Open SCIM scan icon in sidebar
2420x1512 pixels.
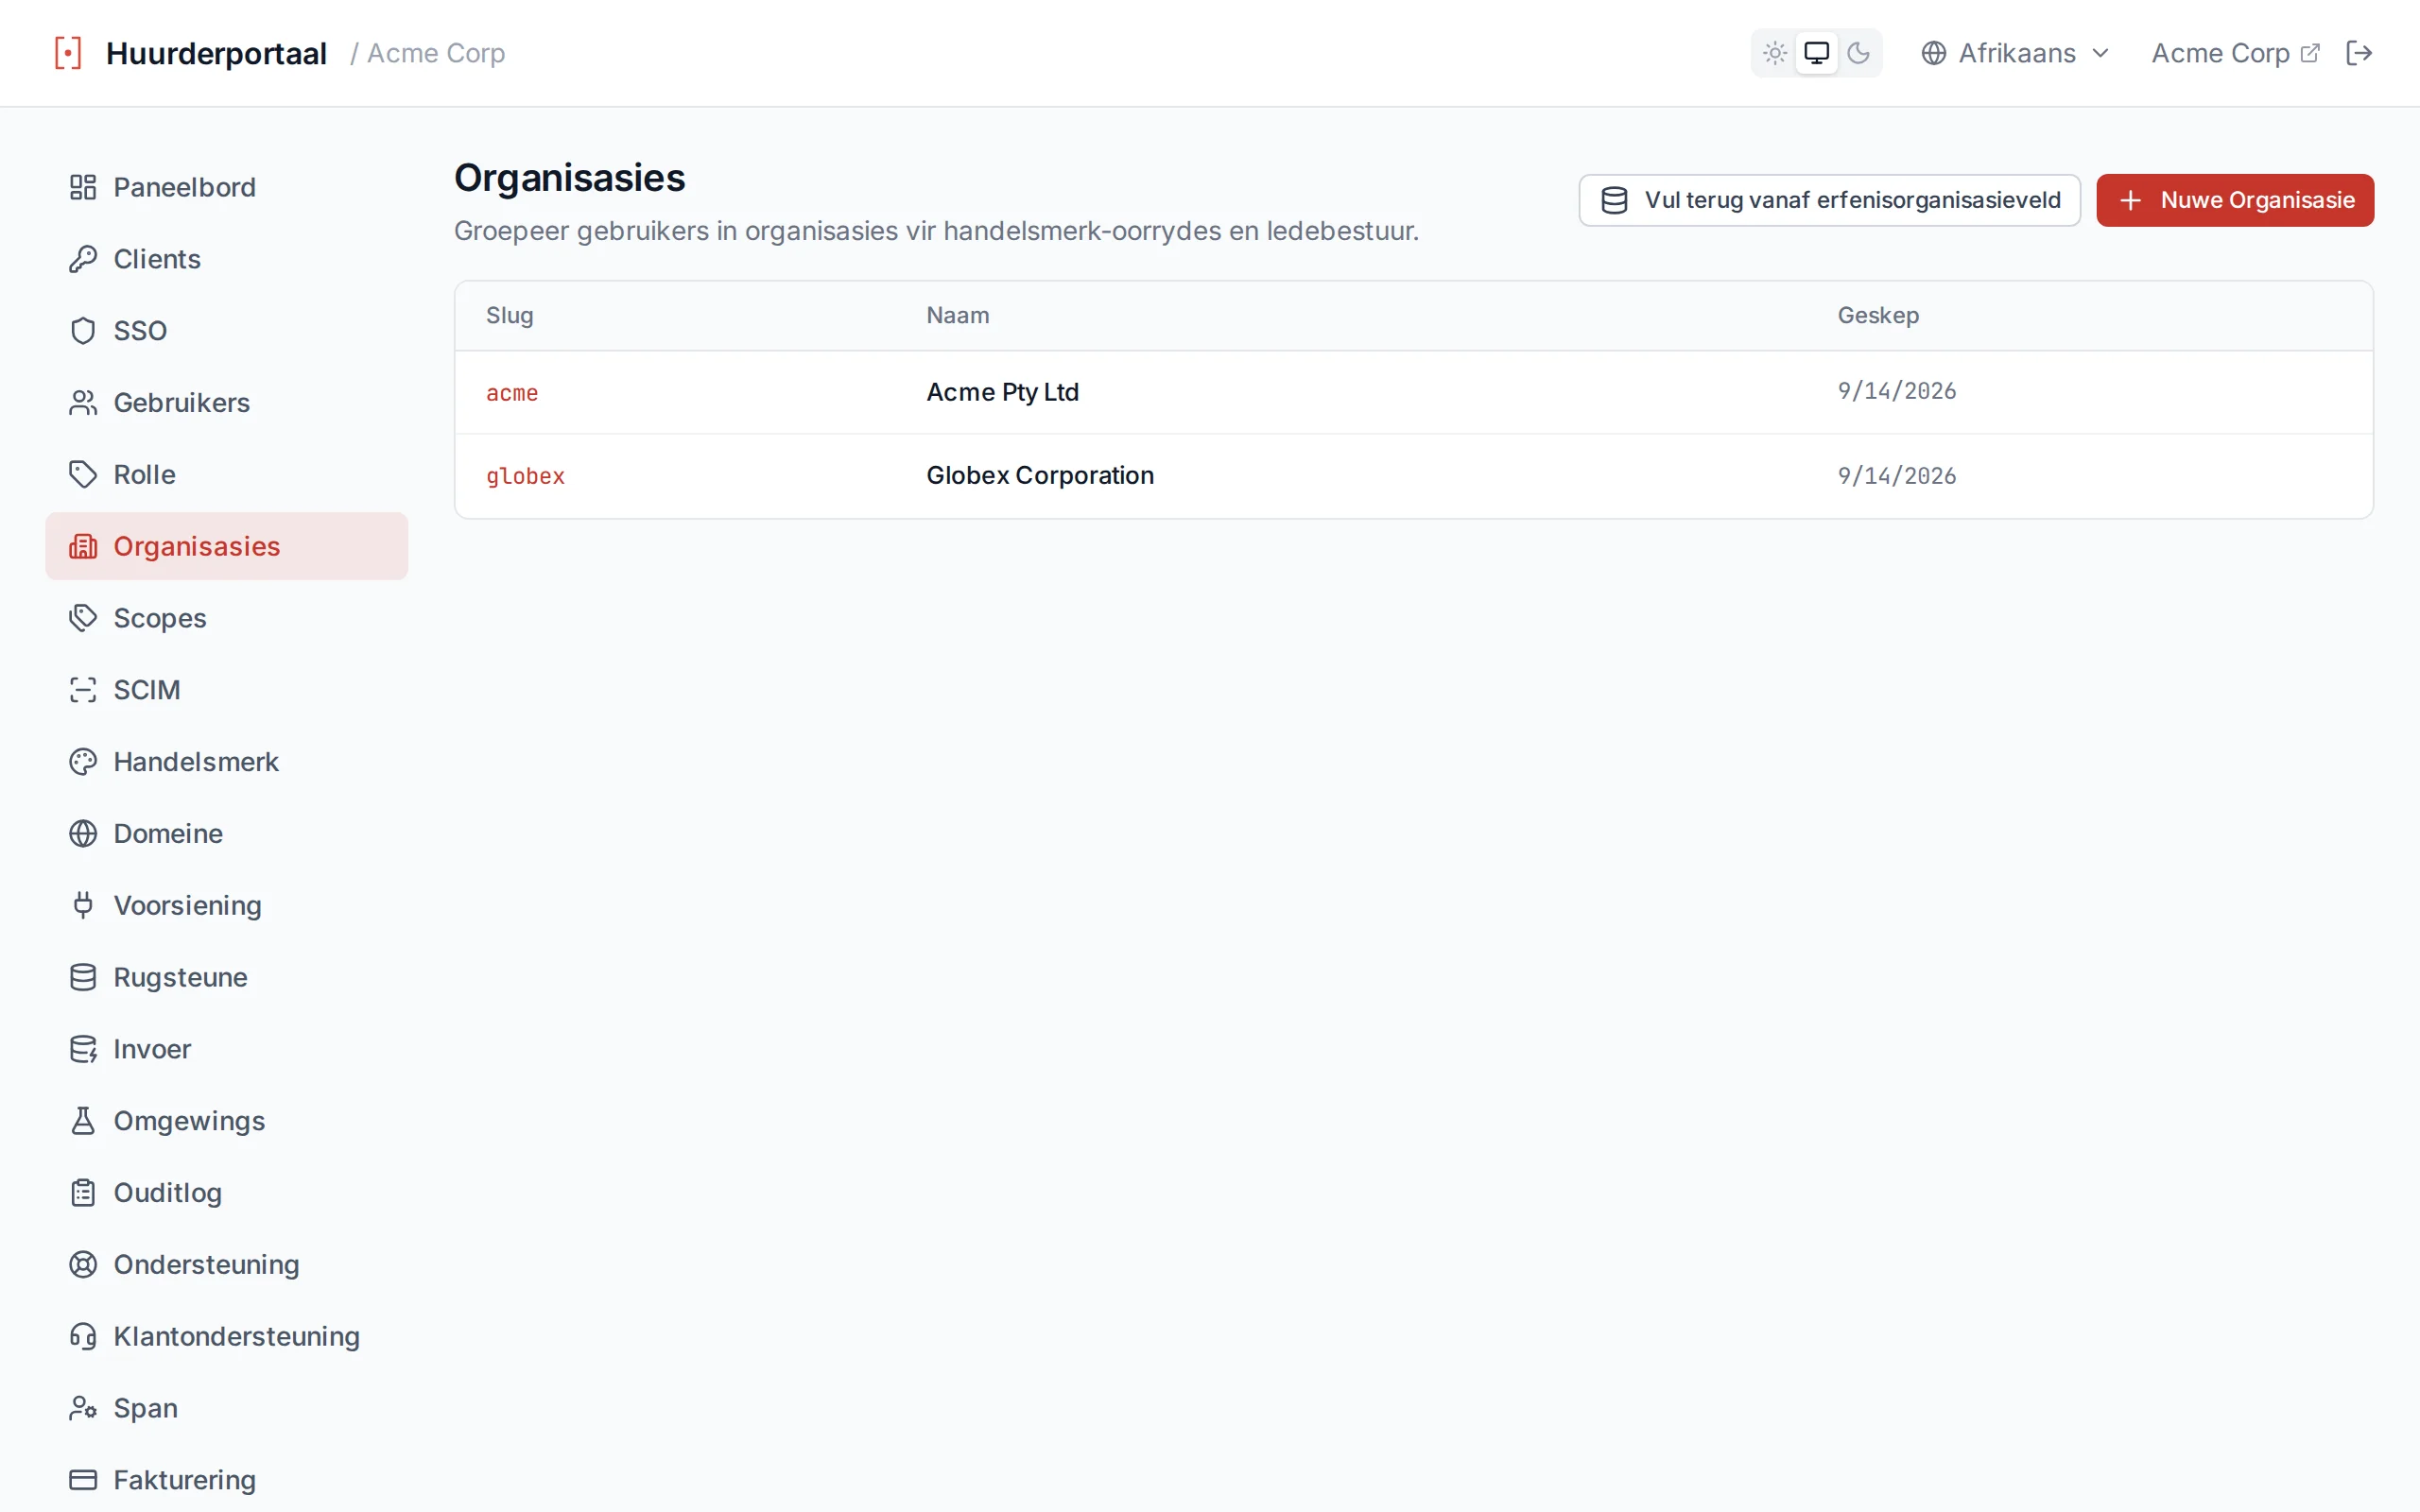click(83, 690)
